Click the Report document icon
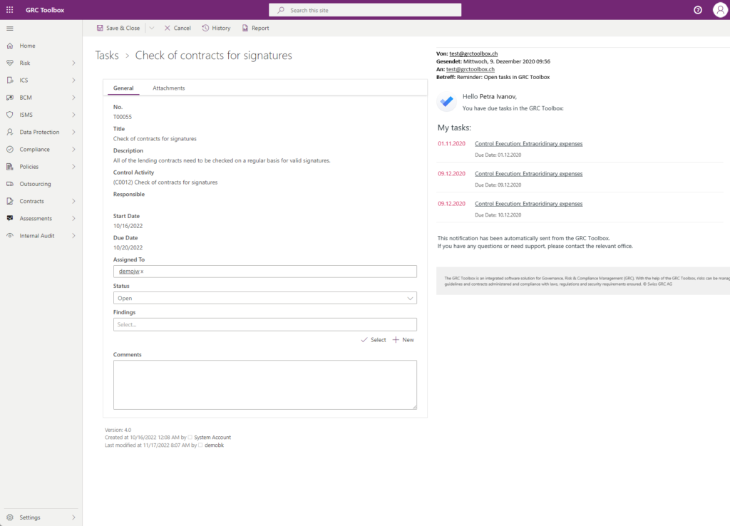Viewport: 730px width, 526px height. (x=245, y=28)
